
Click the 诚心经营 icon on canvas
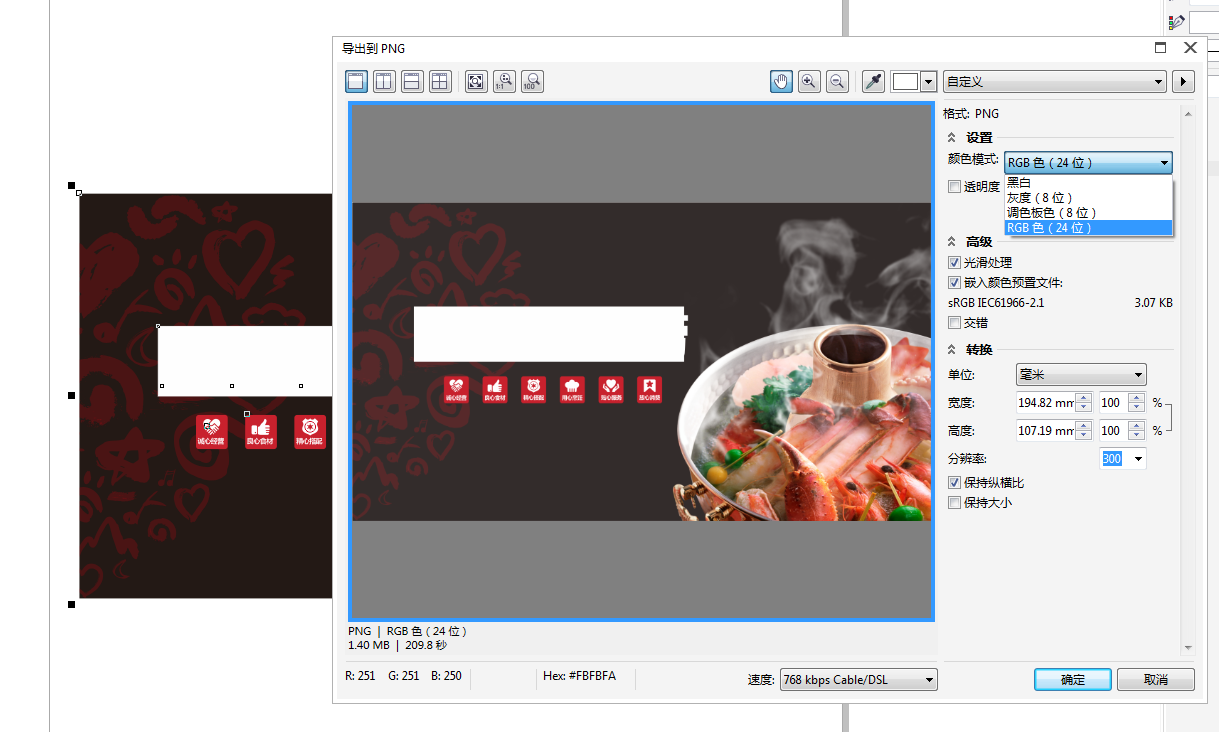tap(211, 432)
